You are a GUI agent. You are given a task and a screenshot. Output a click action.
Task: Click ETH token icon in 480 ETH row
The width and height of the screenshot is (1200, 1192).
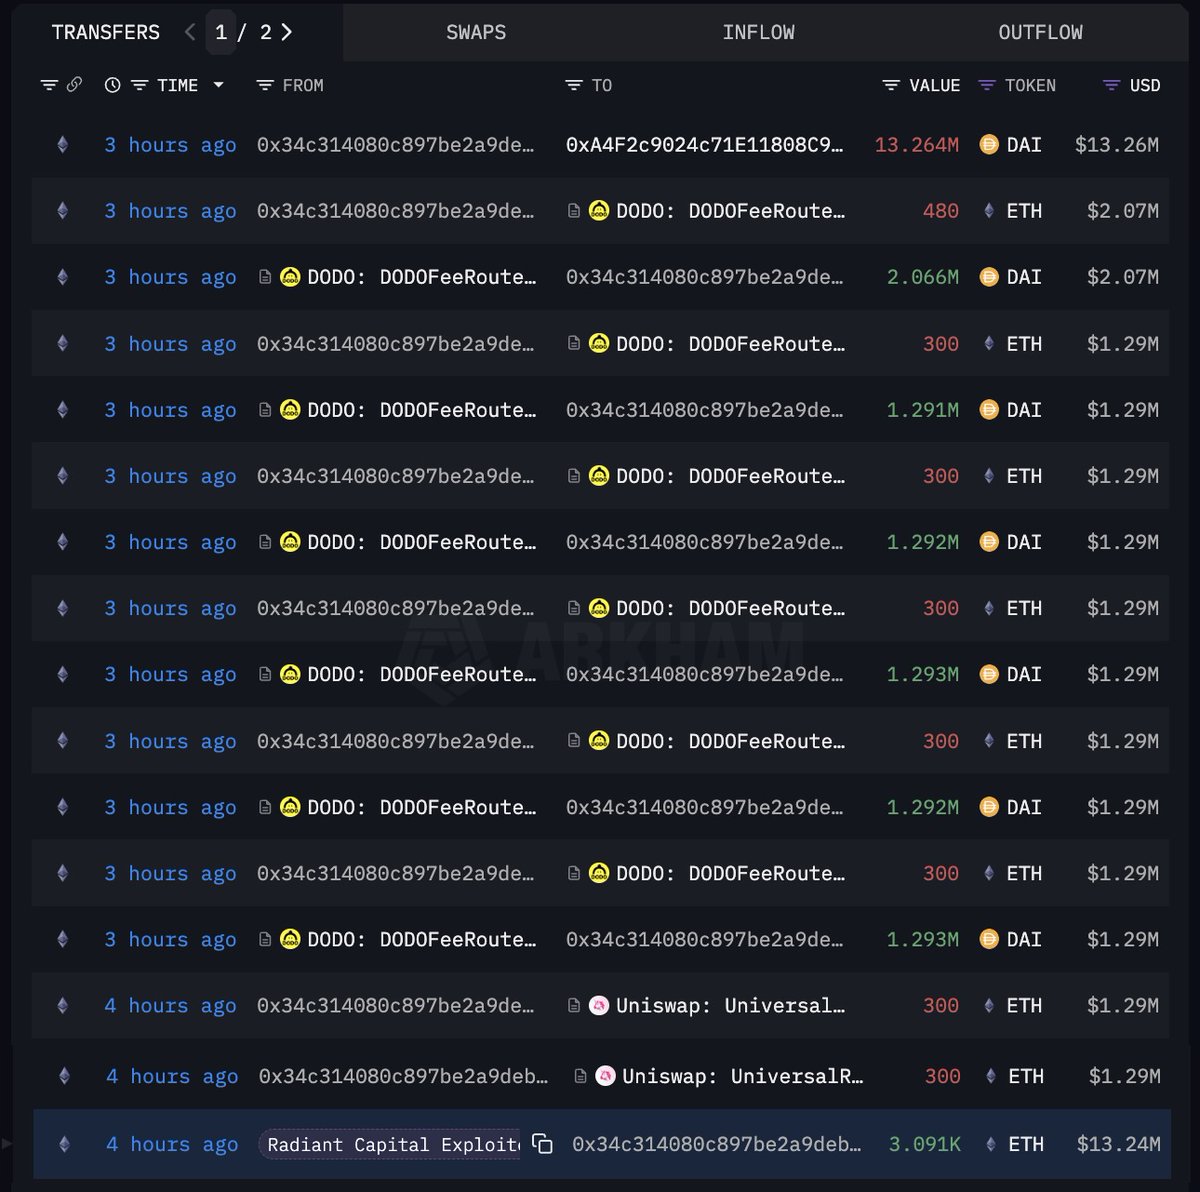(989, 211)
